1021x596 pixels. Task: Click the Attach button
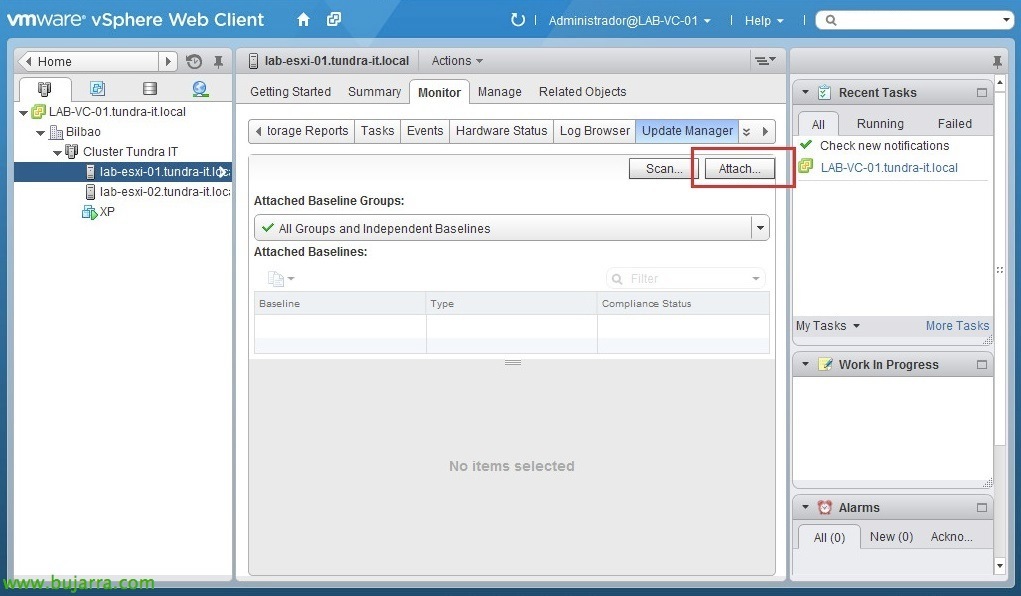click(x=738, y=168)
